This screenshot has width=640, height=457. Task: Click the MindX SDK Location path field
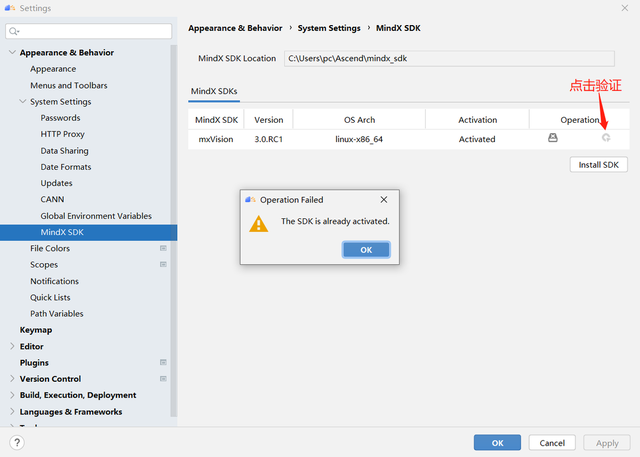point(449,58)
